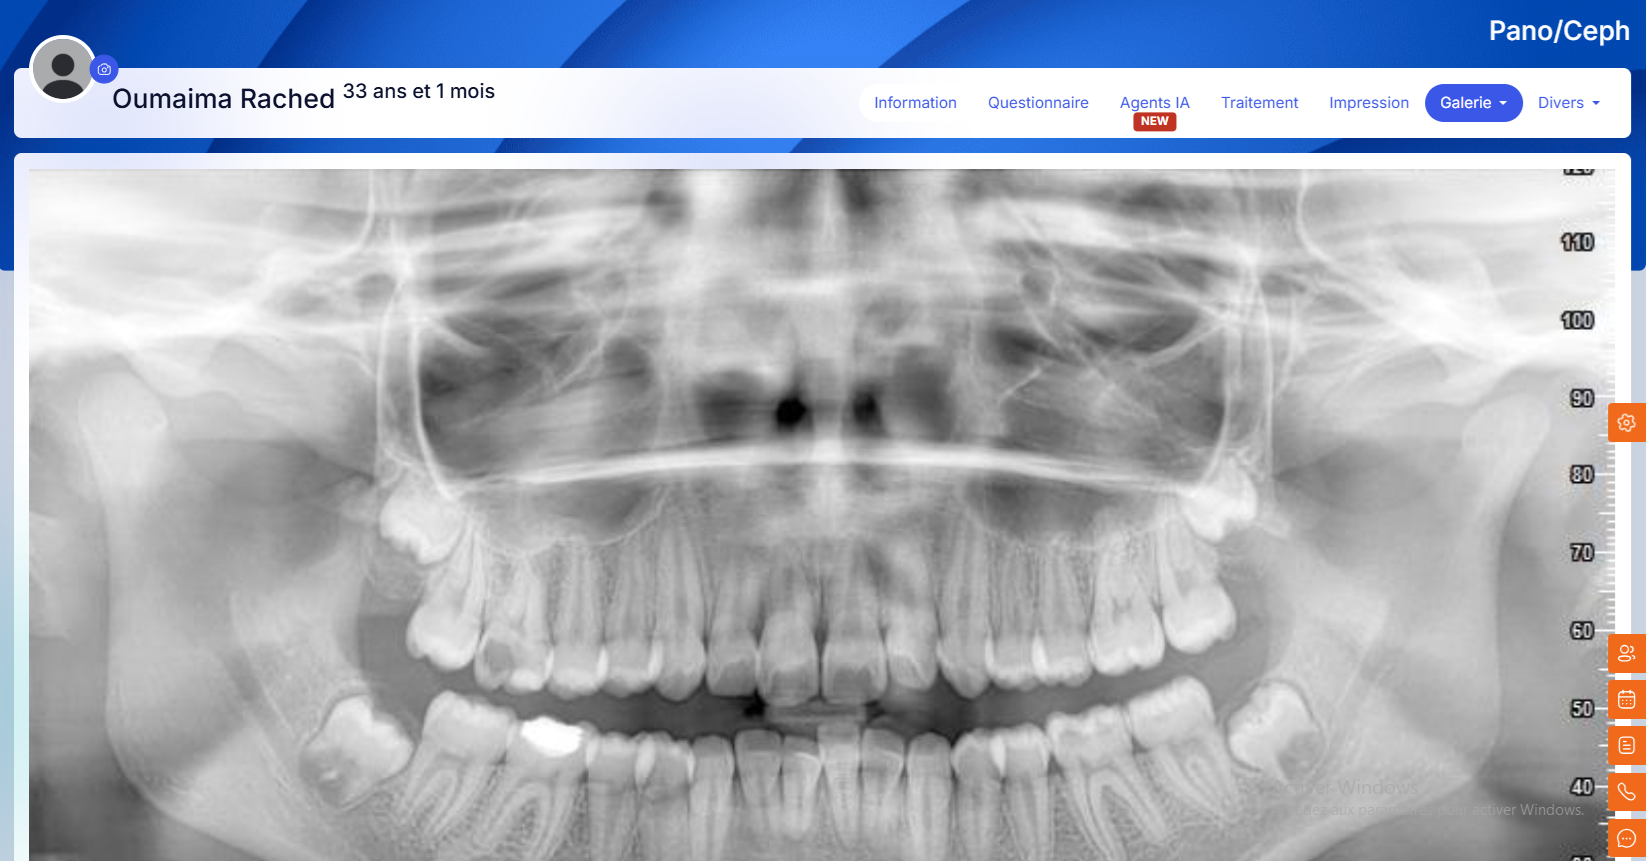
Task: Click the caret arrow next to Divers
Action: (1596, 103)
